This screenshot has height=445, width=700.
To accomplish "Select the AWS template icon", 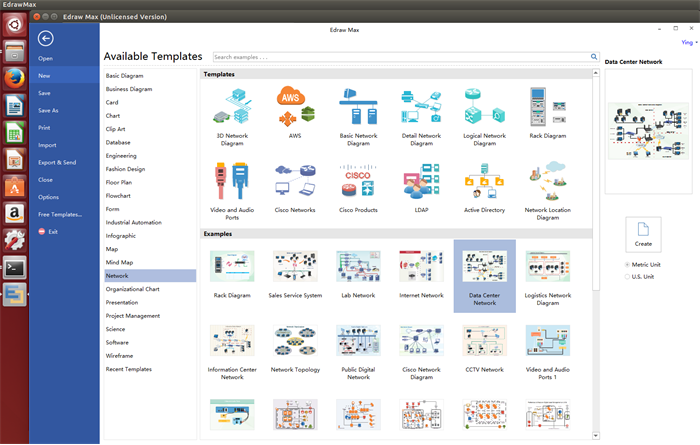I will [295, 106].
